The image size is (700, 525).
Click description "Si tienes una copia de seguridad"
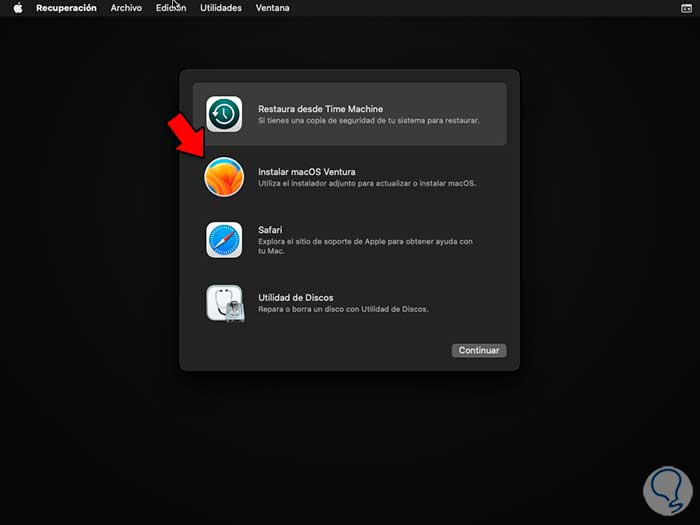[369, 121]
